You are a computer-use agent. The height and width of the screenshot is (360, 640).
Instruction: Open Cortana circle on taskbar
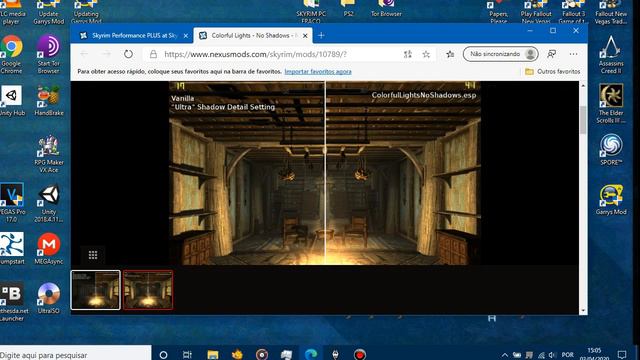click(x=163, y=355)
